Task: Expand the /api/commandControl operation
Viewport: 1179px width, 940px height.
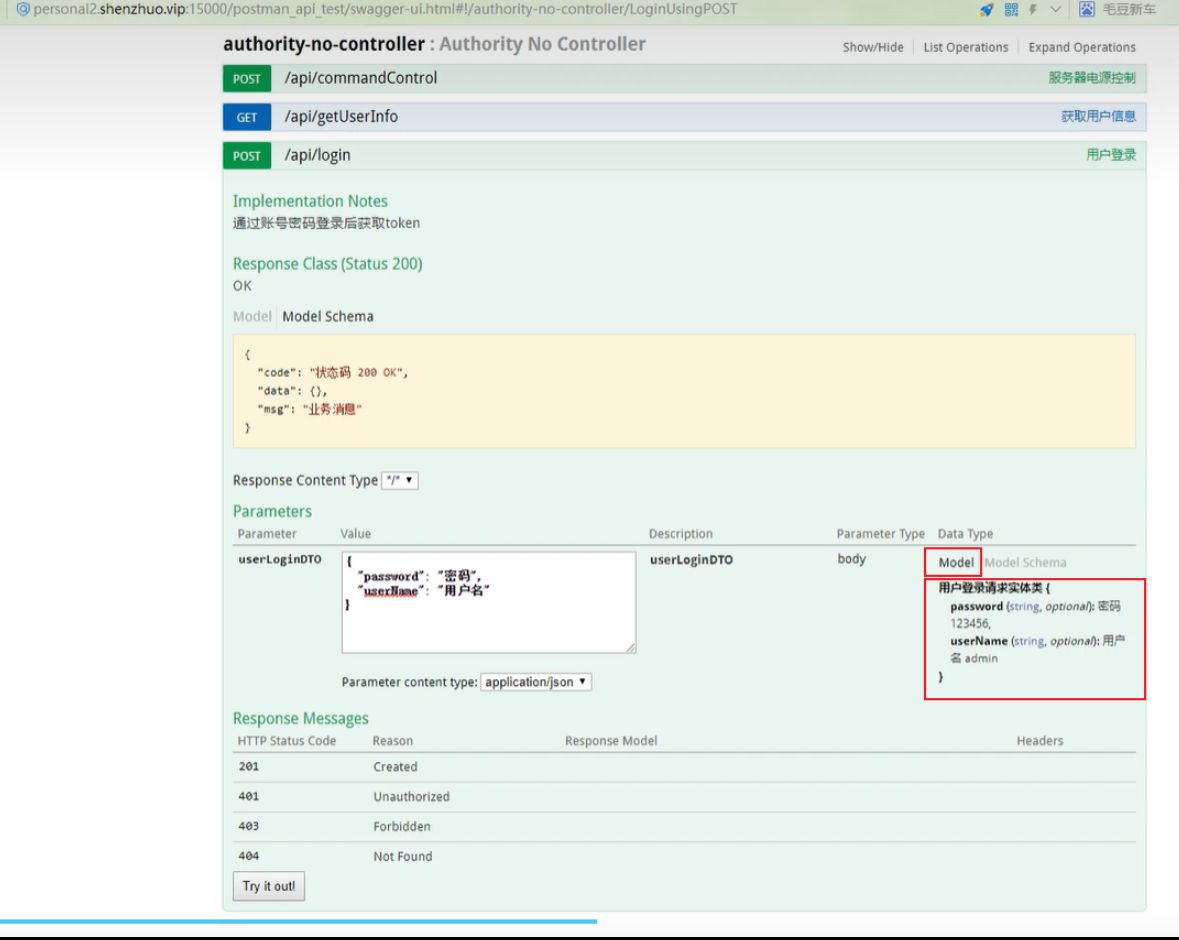Action: (x=361, y=78)
